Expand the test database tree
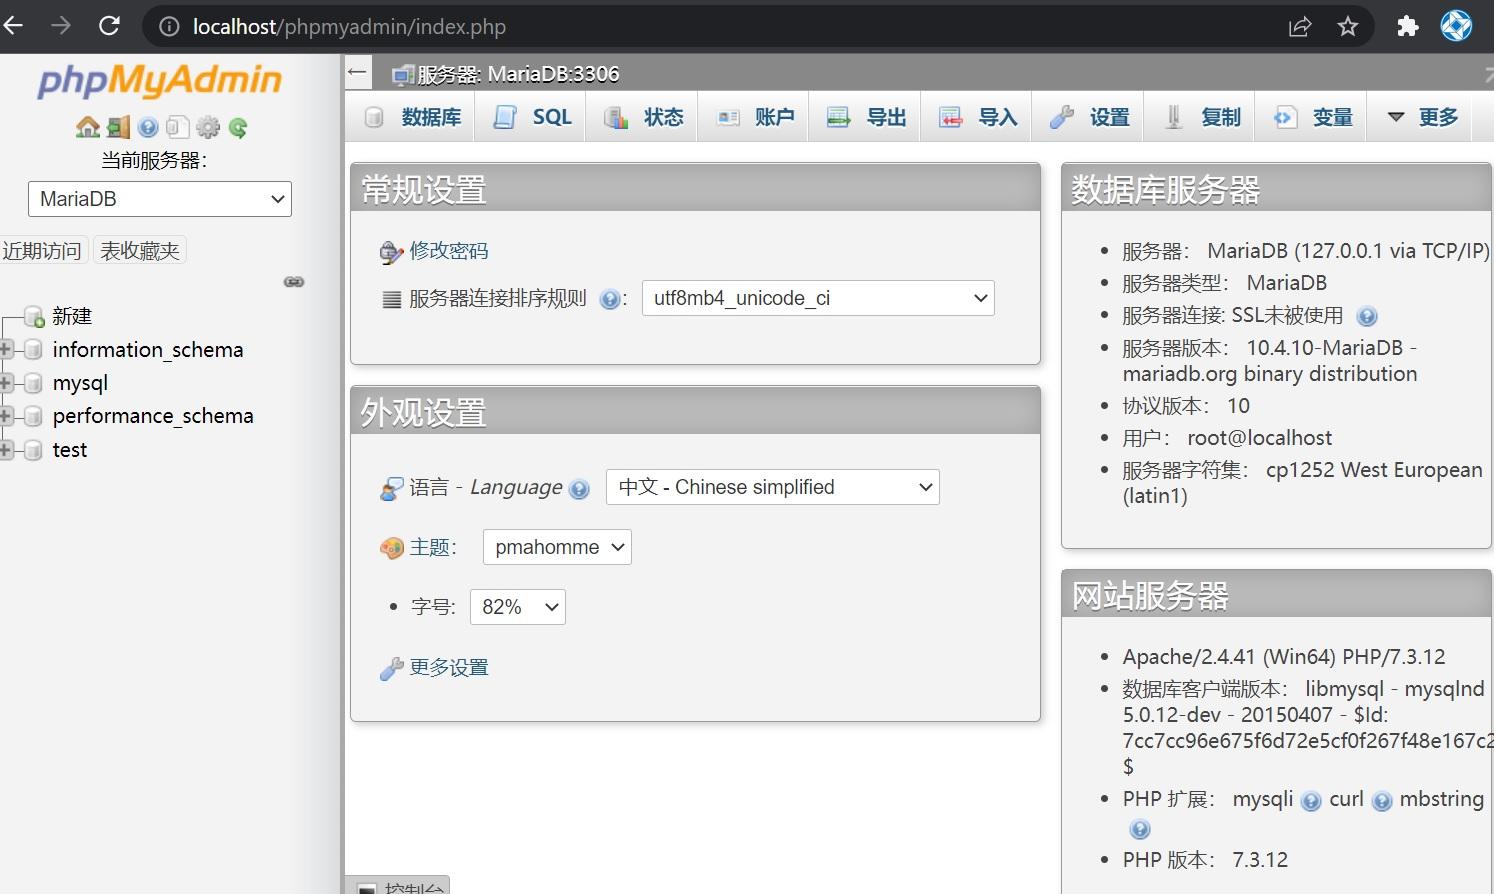The image size is (1494, 894). [x=6, y=450]
